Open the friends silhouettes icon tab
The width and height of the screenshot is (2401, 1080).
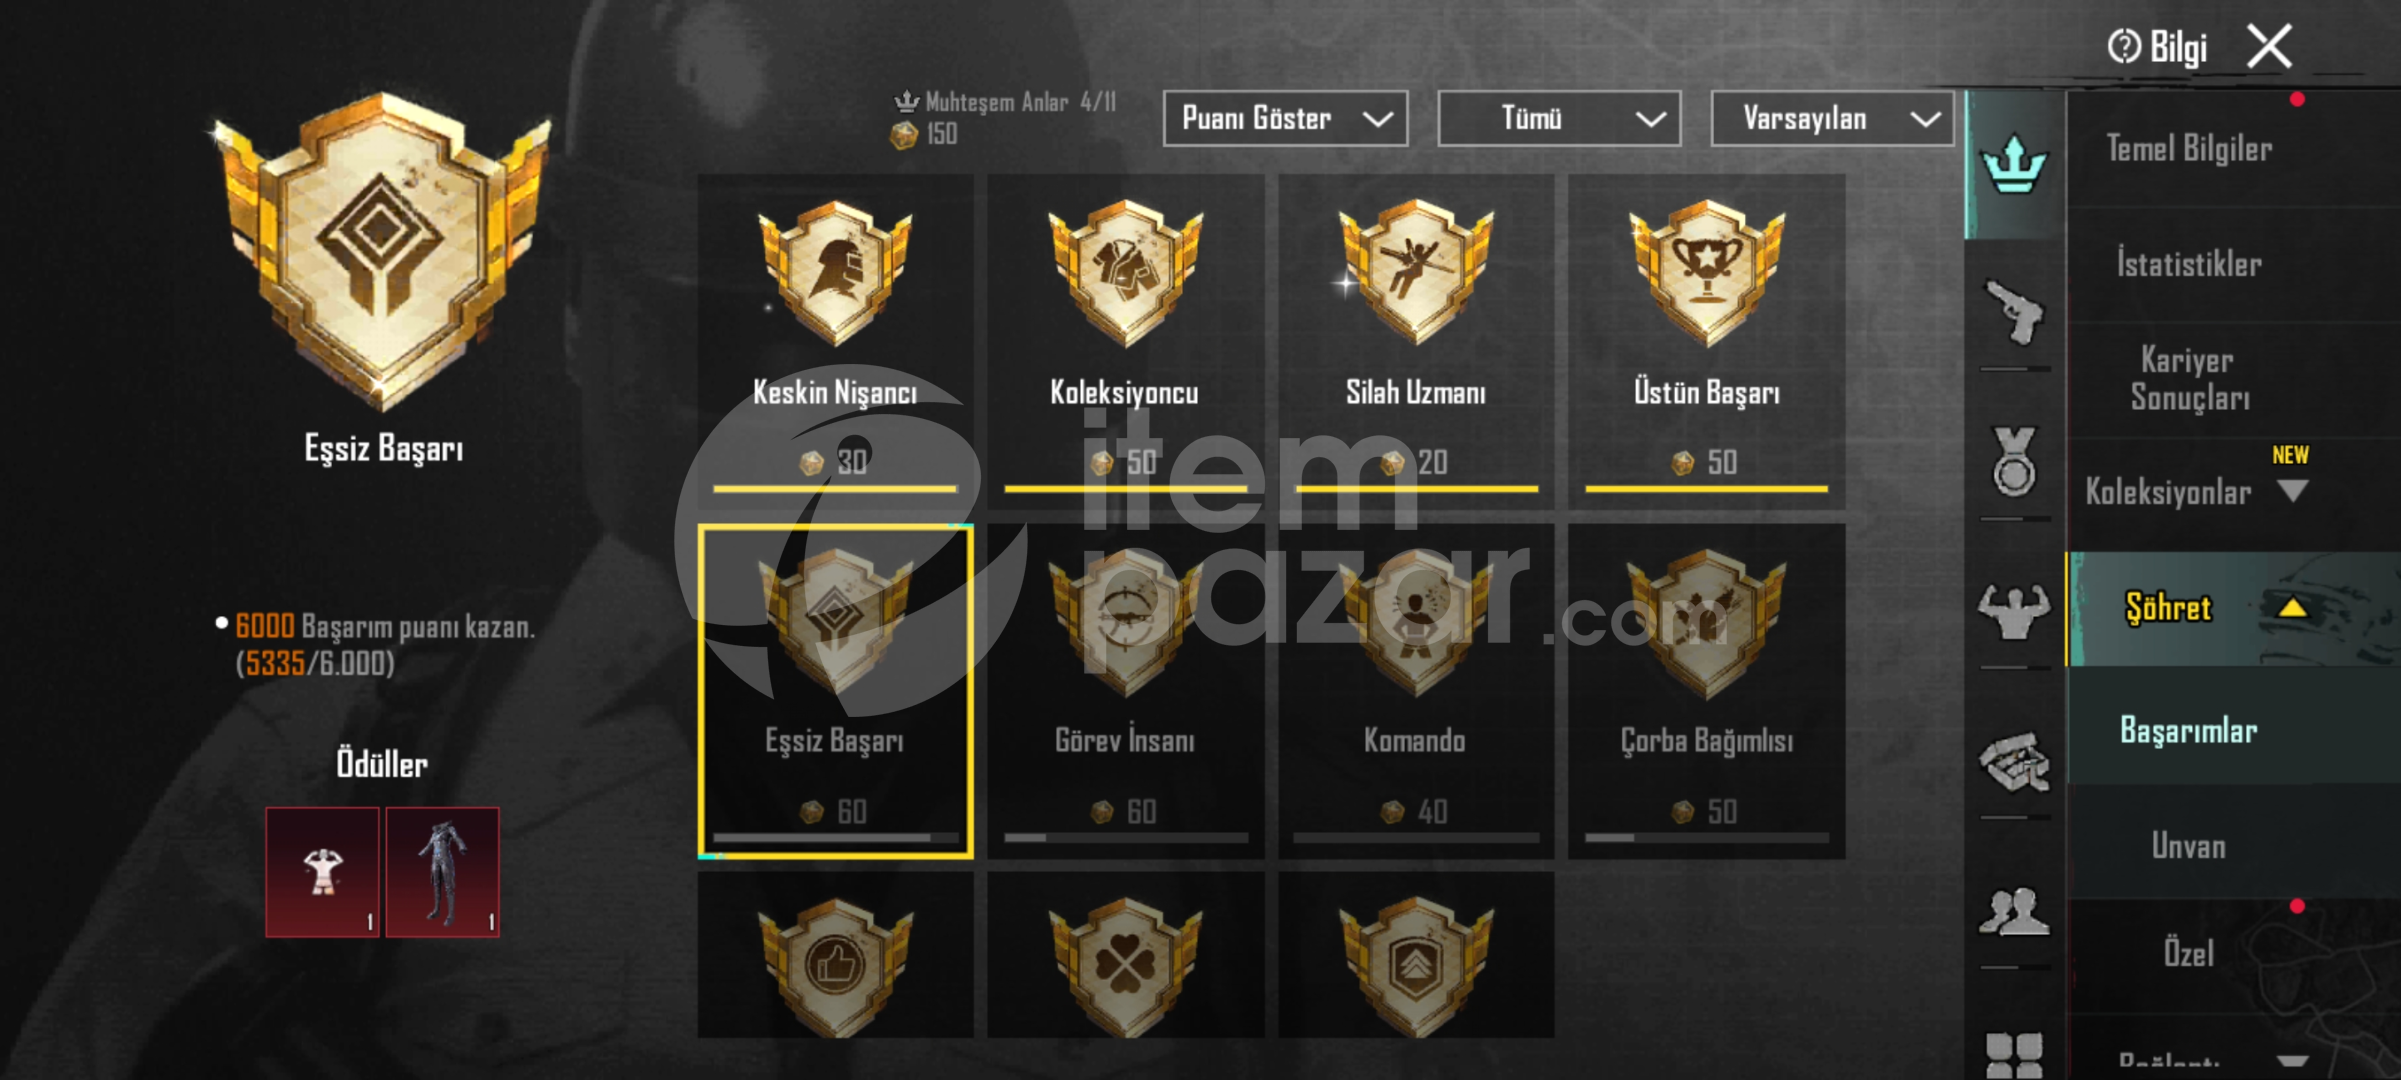tap(2014, 911)
